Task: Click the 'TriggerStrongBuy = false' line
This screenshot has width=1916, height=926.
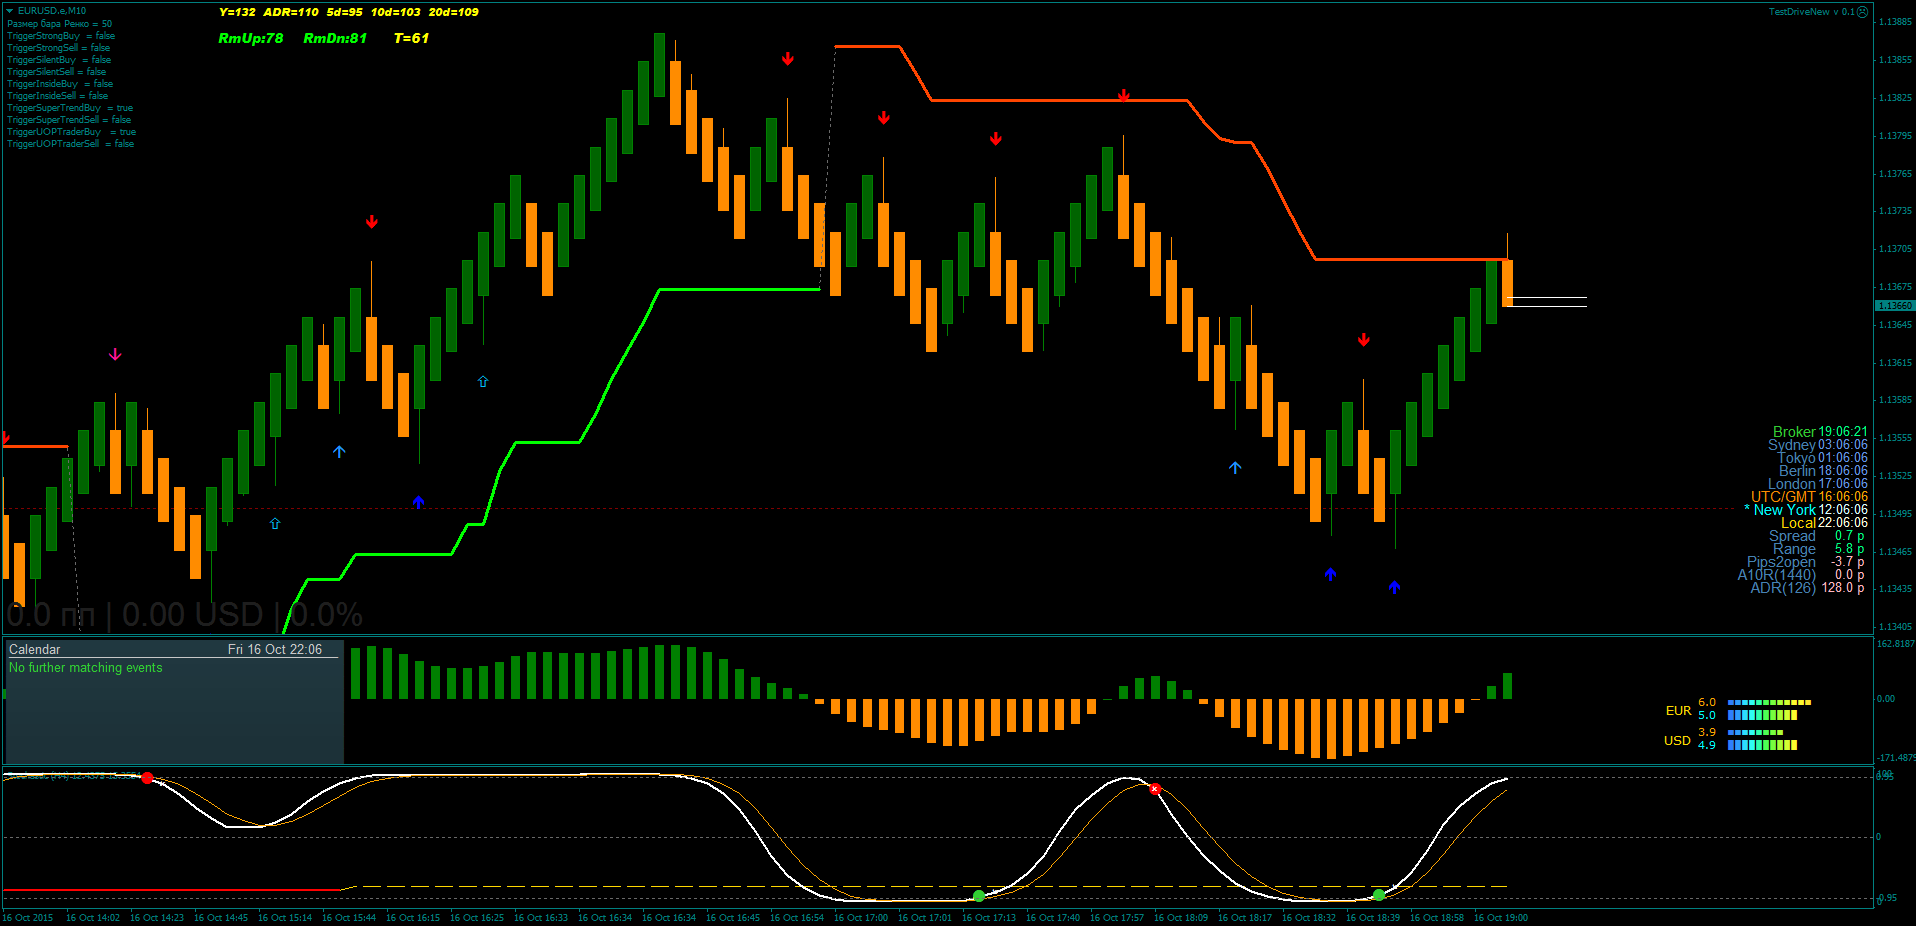Action: coord(61,36)
